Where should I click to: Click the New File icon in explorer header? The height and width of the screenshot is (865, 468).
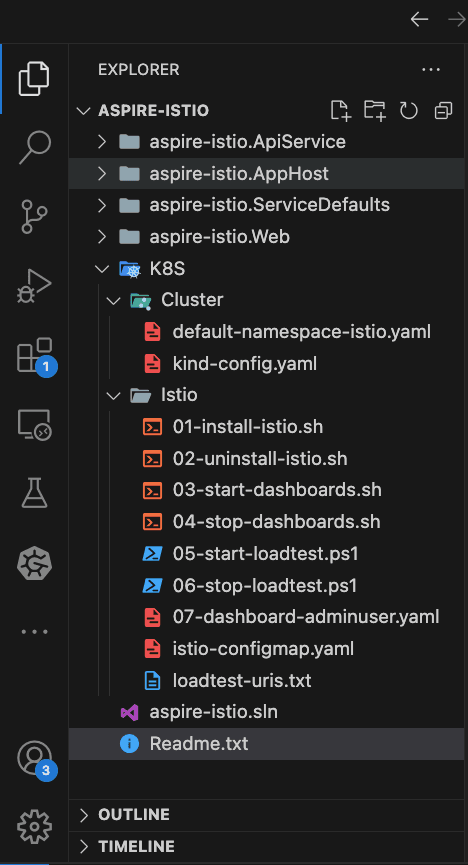coord(341,110)
